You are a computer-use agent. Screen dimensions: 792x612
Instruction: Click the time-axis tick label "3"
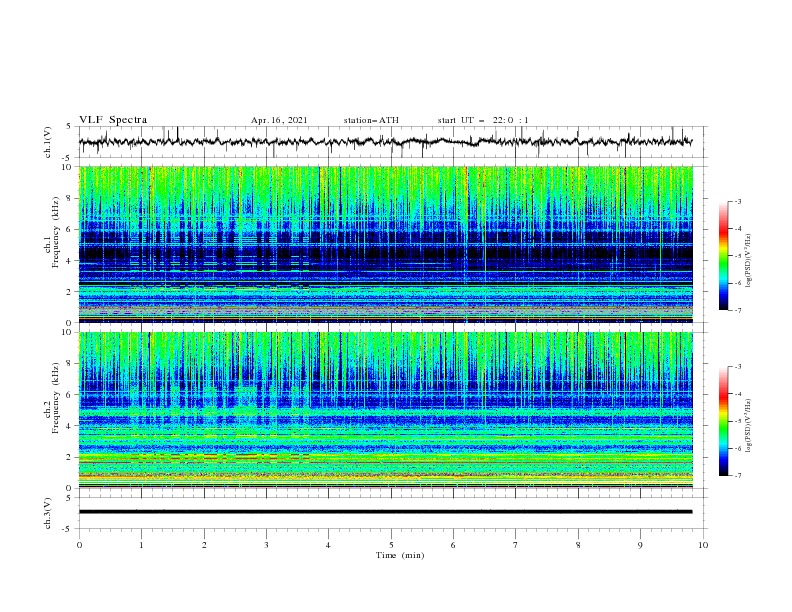266,545
